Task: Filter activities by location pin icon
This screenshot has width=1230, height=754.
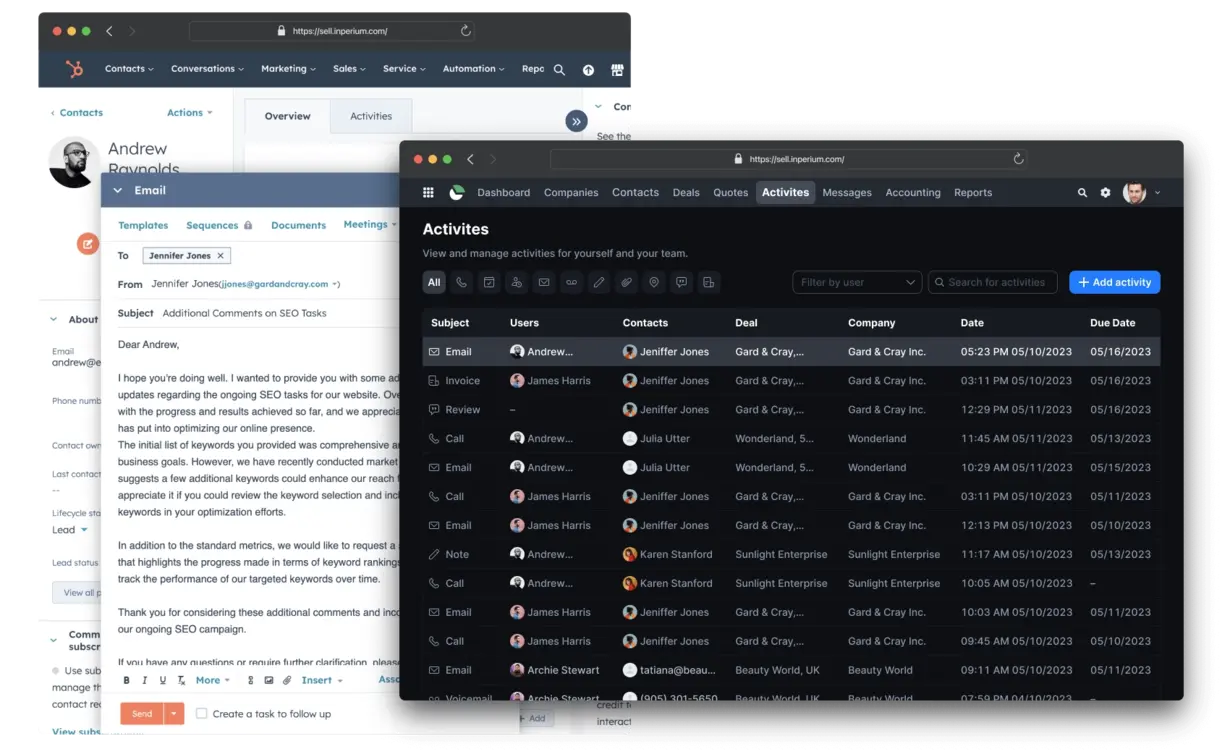Action: click(654, 283)
